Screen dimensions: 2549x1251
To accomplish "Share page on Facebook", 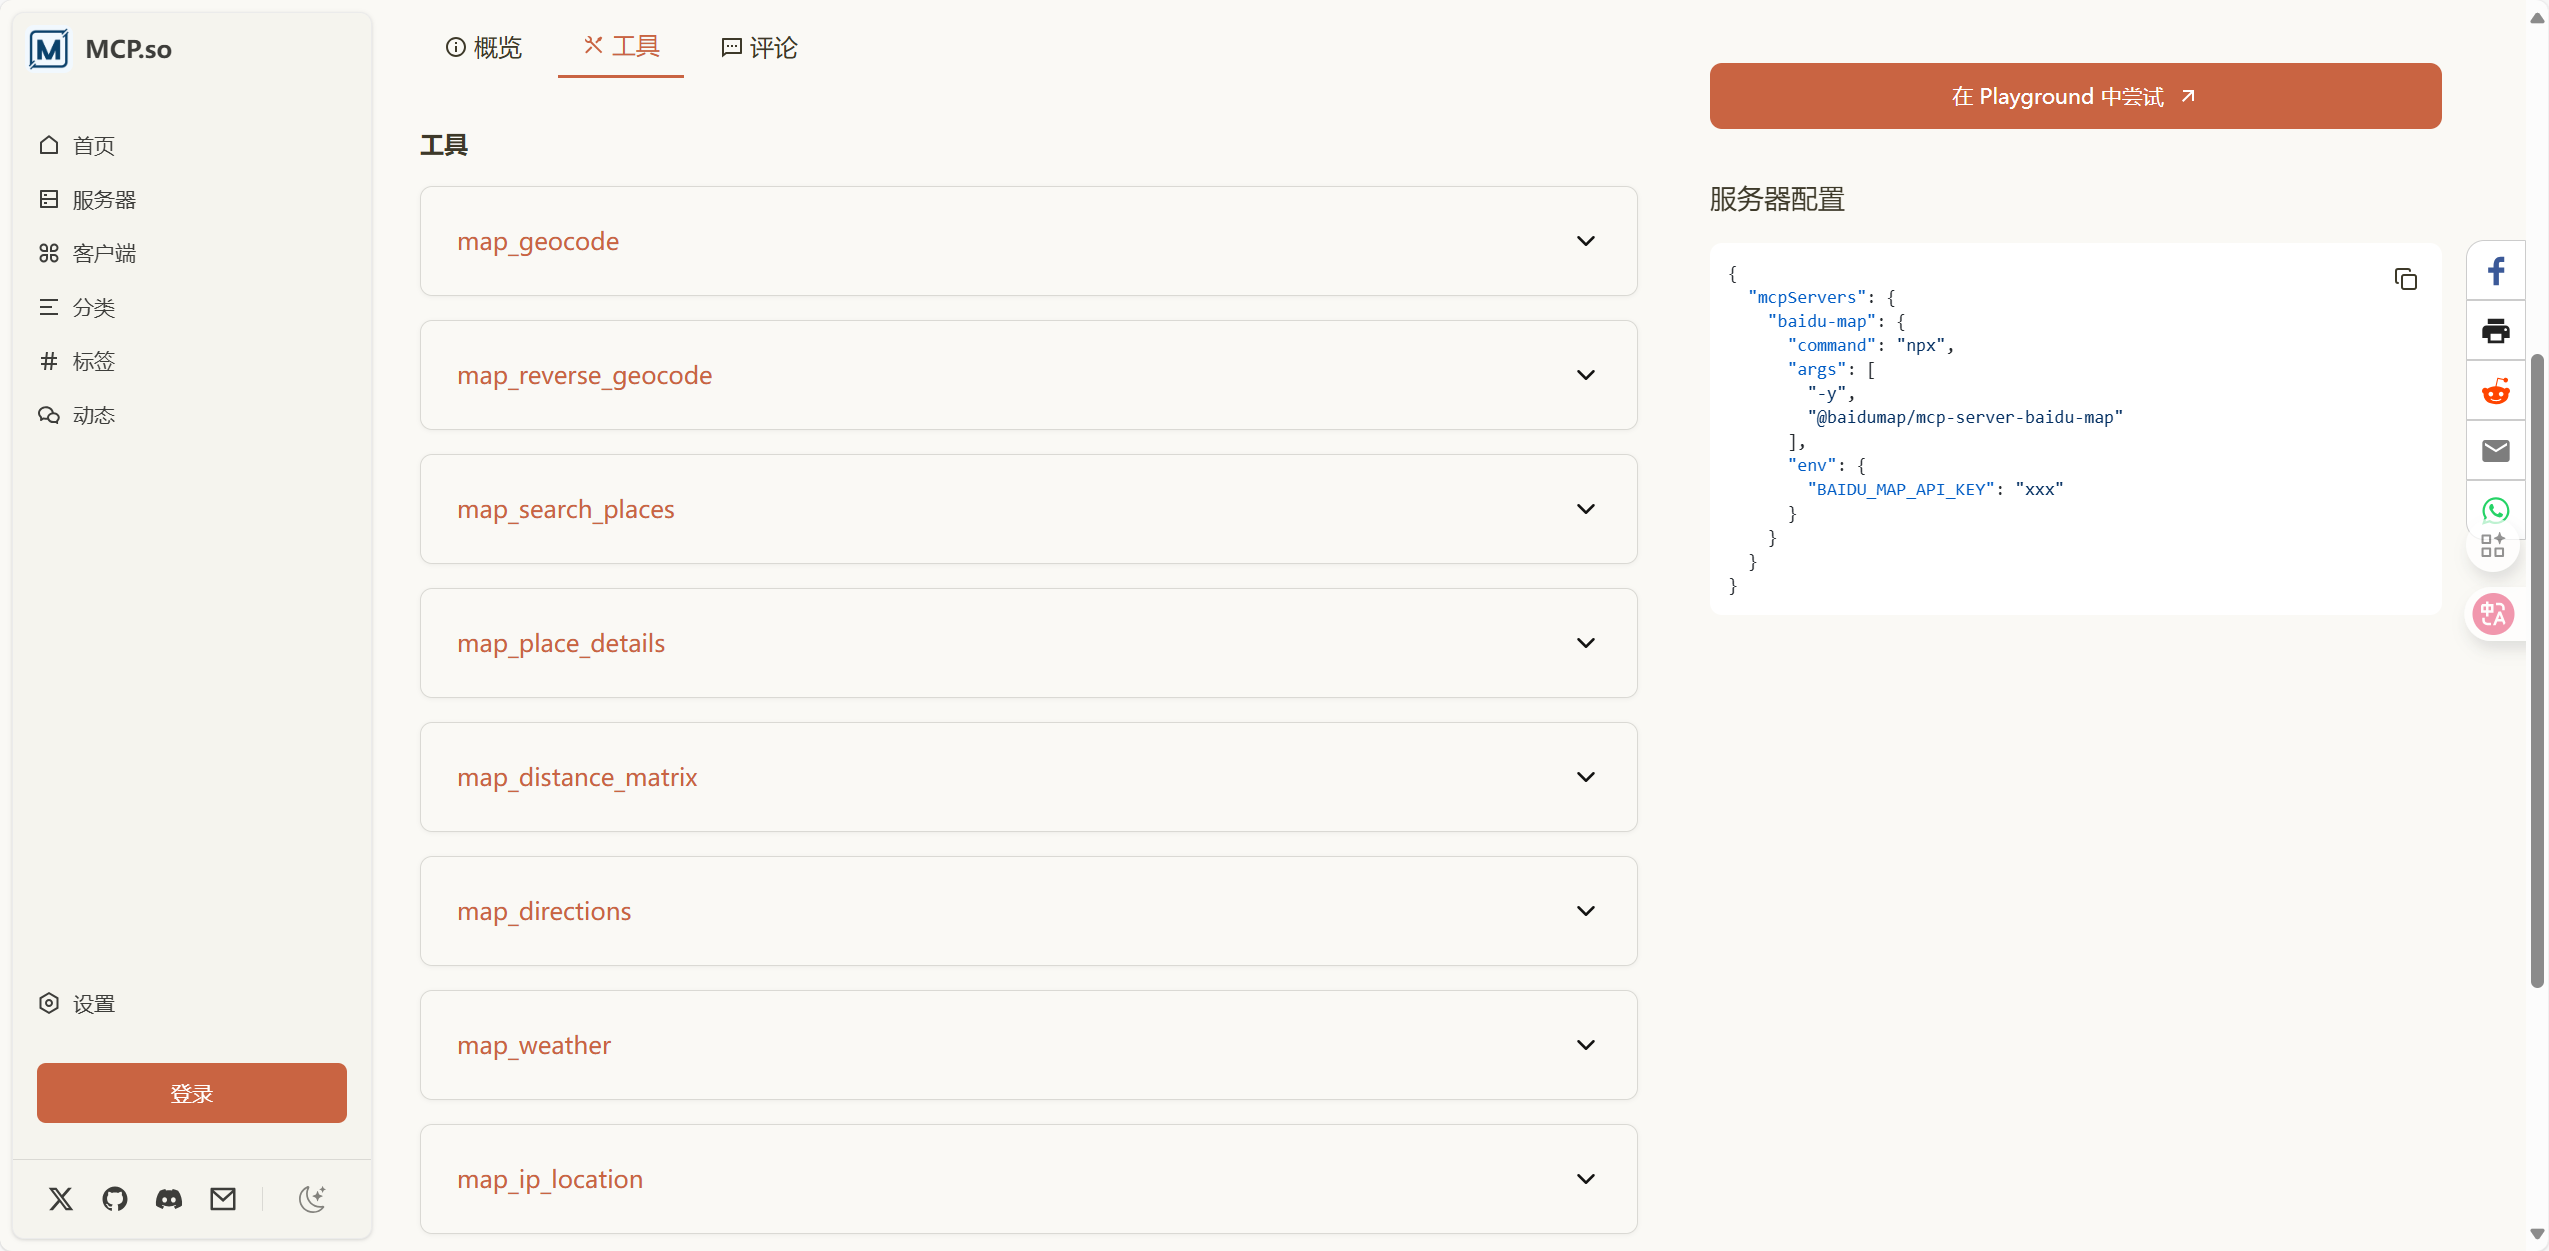I will pos(2495,271).
